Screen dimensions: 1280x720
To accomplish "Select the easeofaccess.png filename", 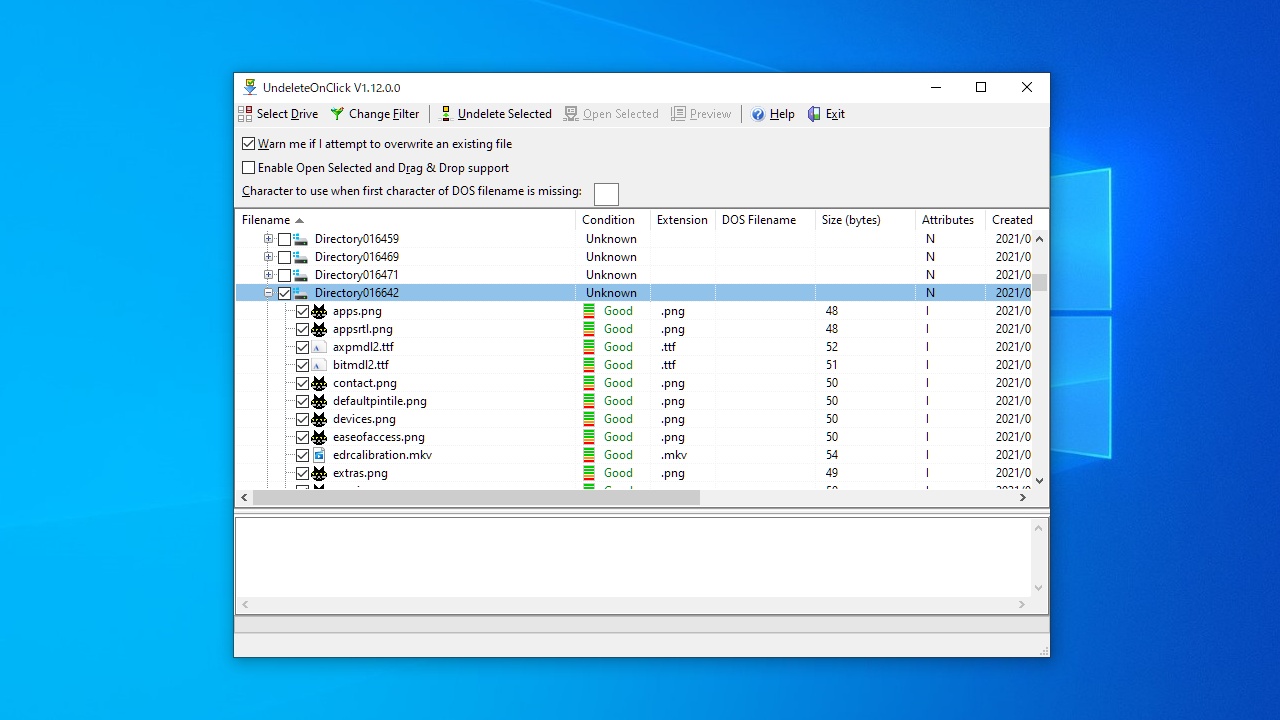I will [x=379, y=437].
